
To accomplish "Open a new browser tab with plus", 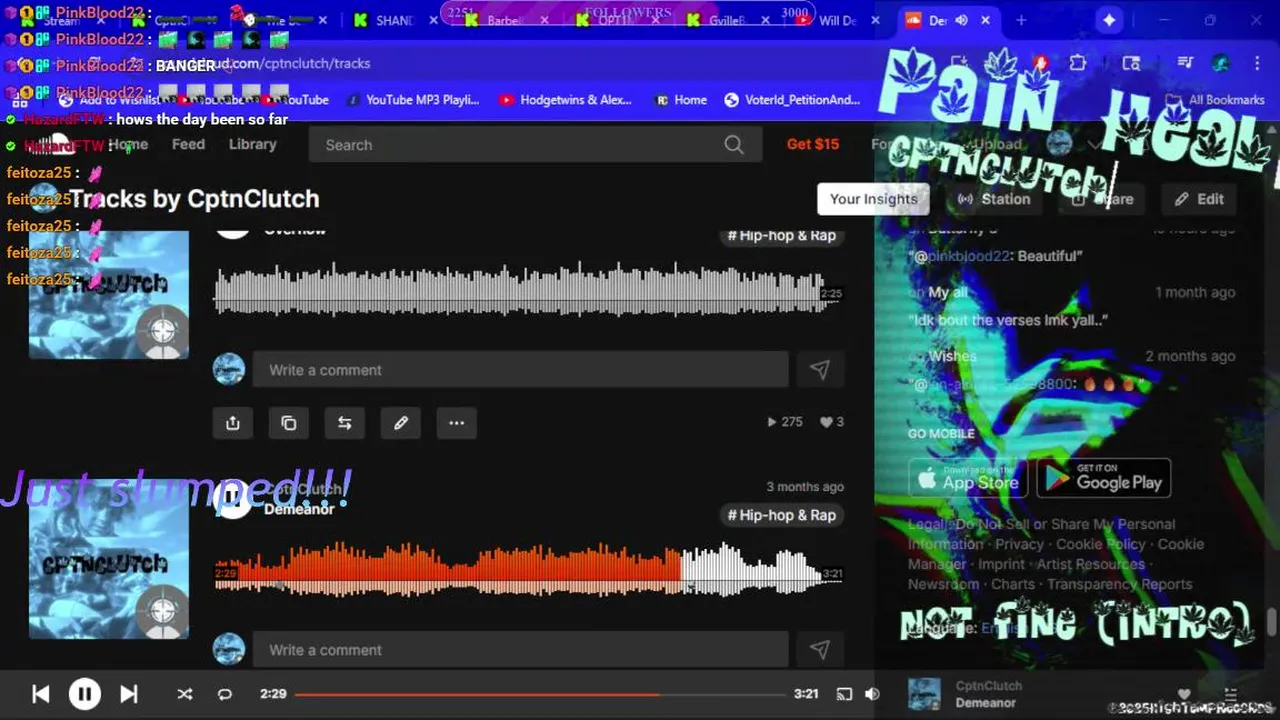I will pyautogui.click(x=1021, y=20).
